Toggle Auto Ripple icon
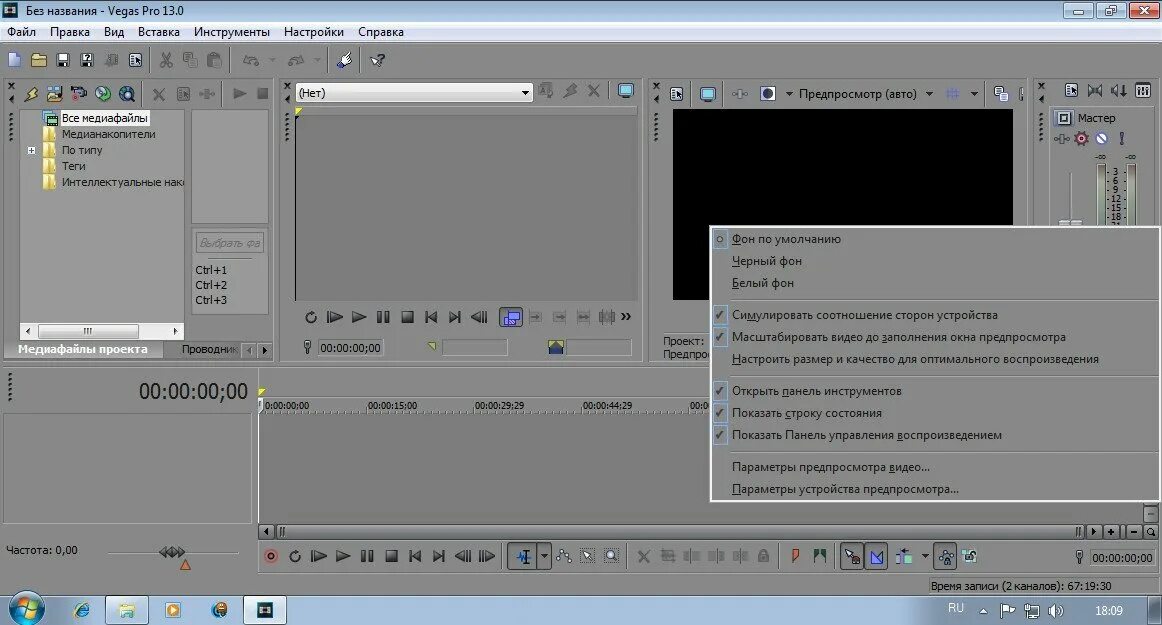Viewport: 1162px width, 625px height. tap(903, 556)
